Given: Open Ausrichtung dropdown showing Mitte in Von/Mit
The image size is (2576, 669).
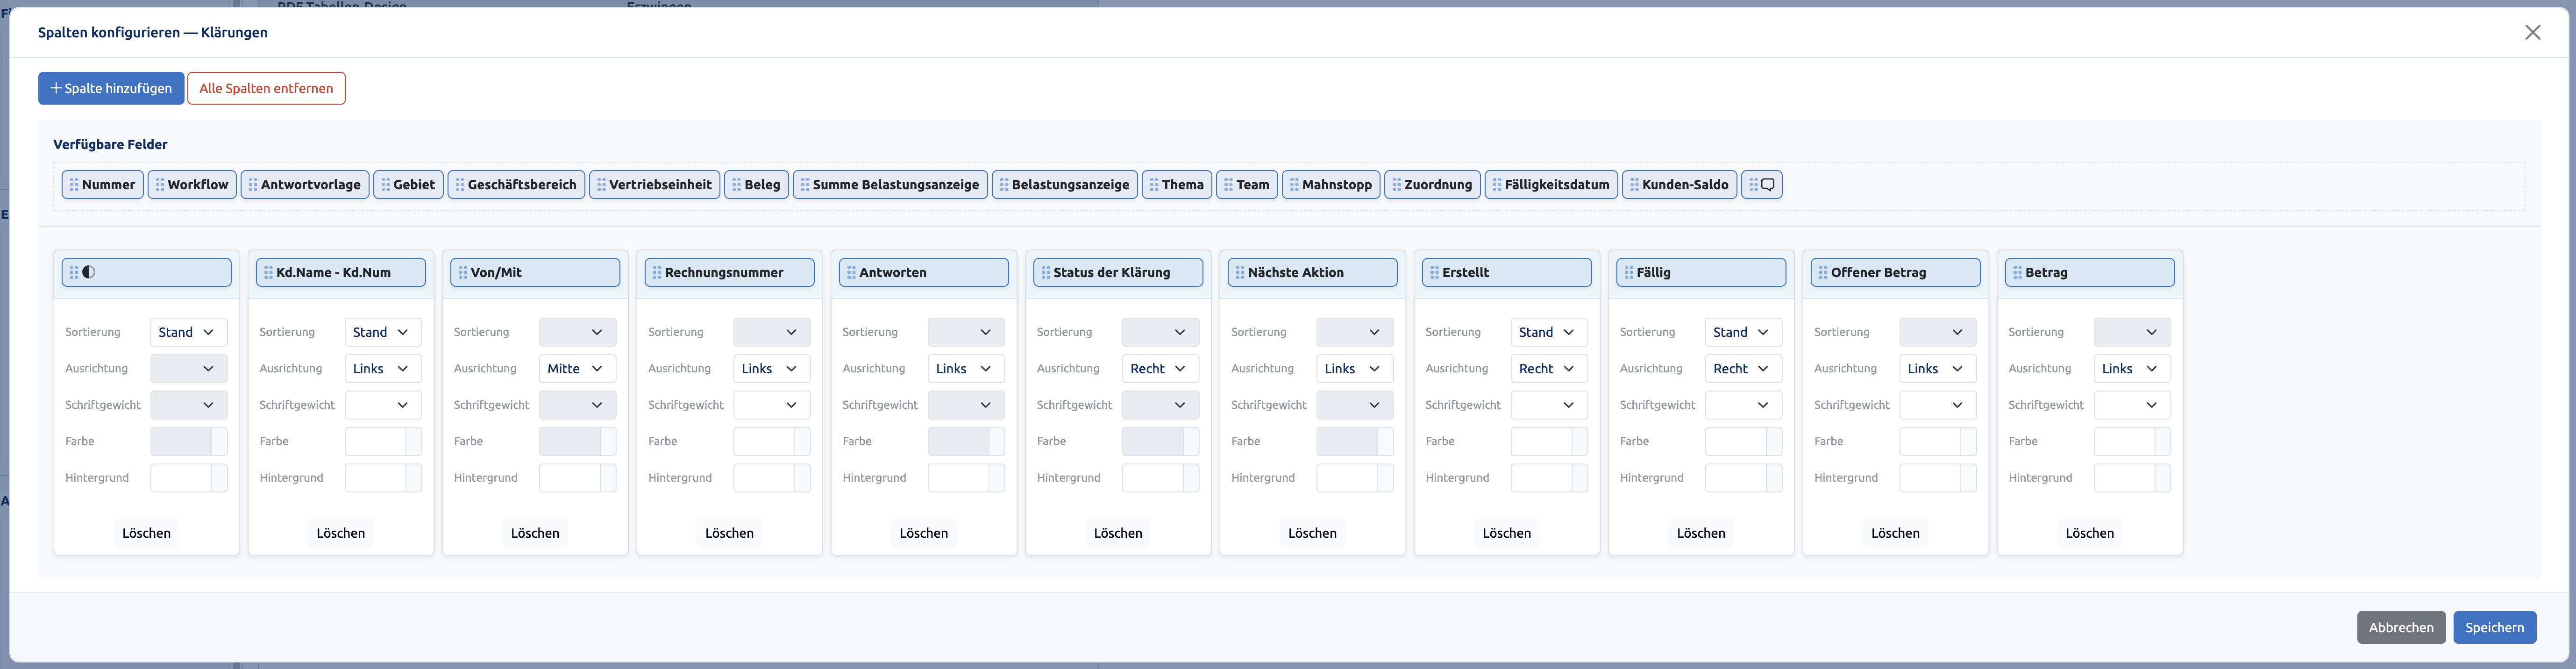Looking at the screenshot, I should pos(577,368).
